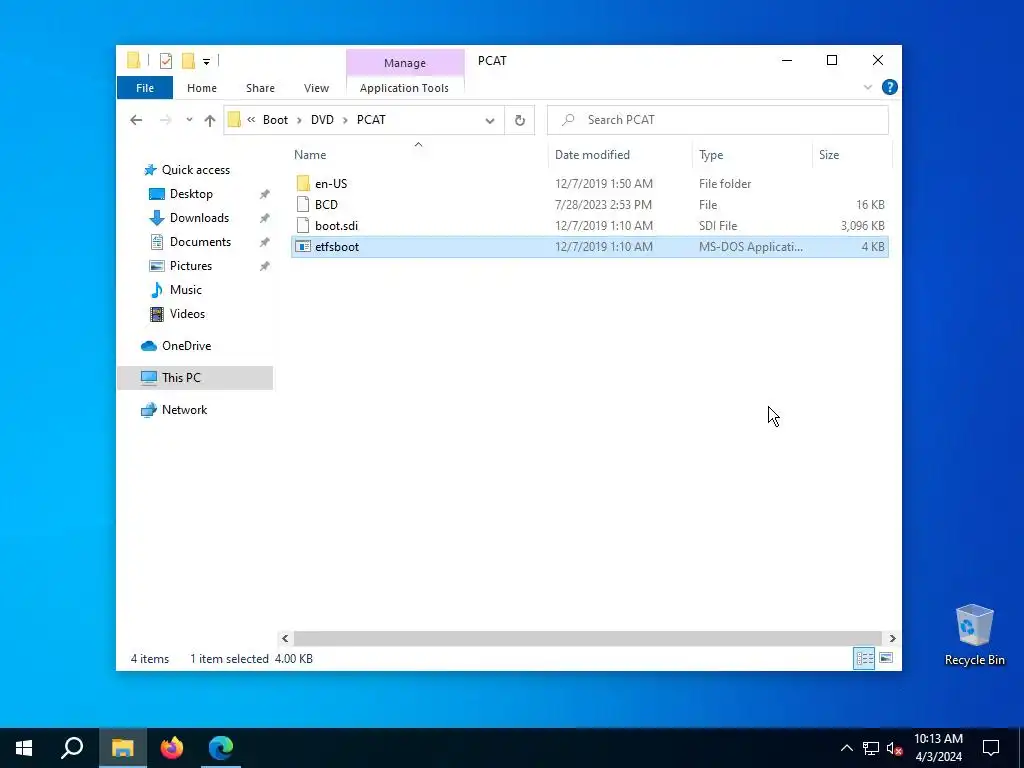Click the New folder quick access icon
The image size is (1024, 768).
[x=188, y=61]
